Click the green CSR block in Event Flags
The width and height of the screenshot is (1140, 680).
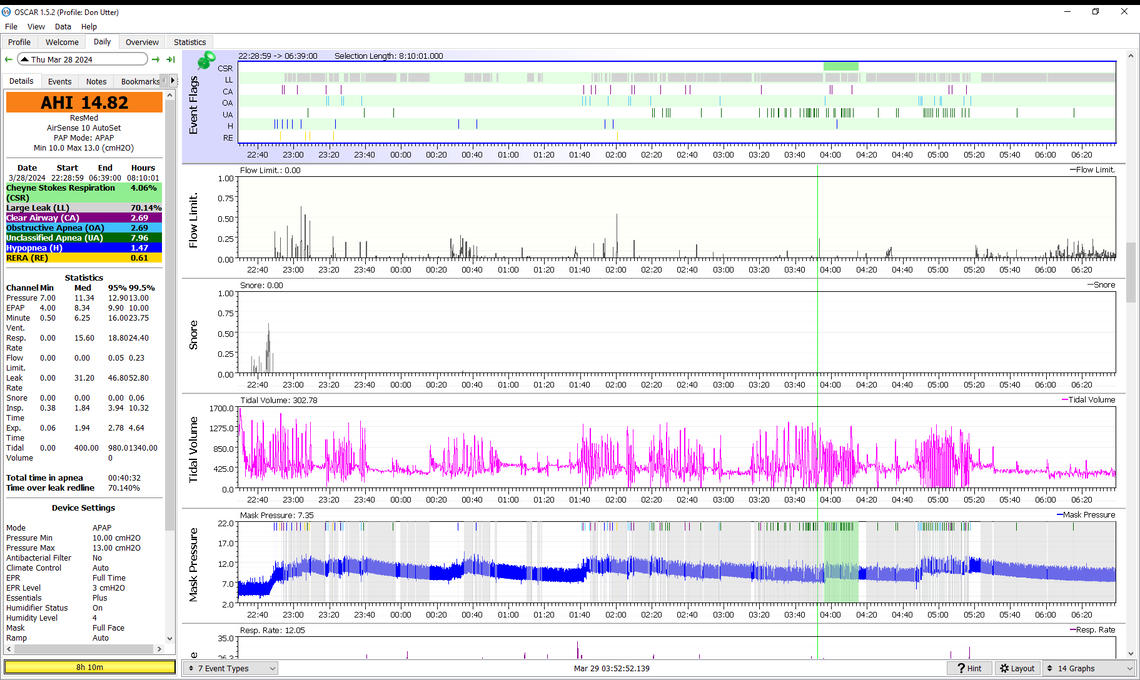pyautogui.click(x=840, y=67)
